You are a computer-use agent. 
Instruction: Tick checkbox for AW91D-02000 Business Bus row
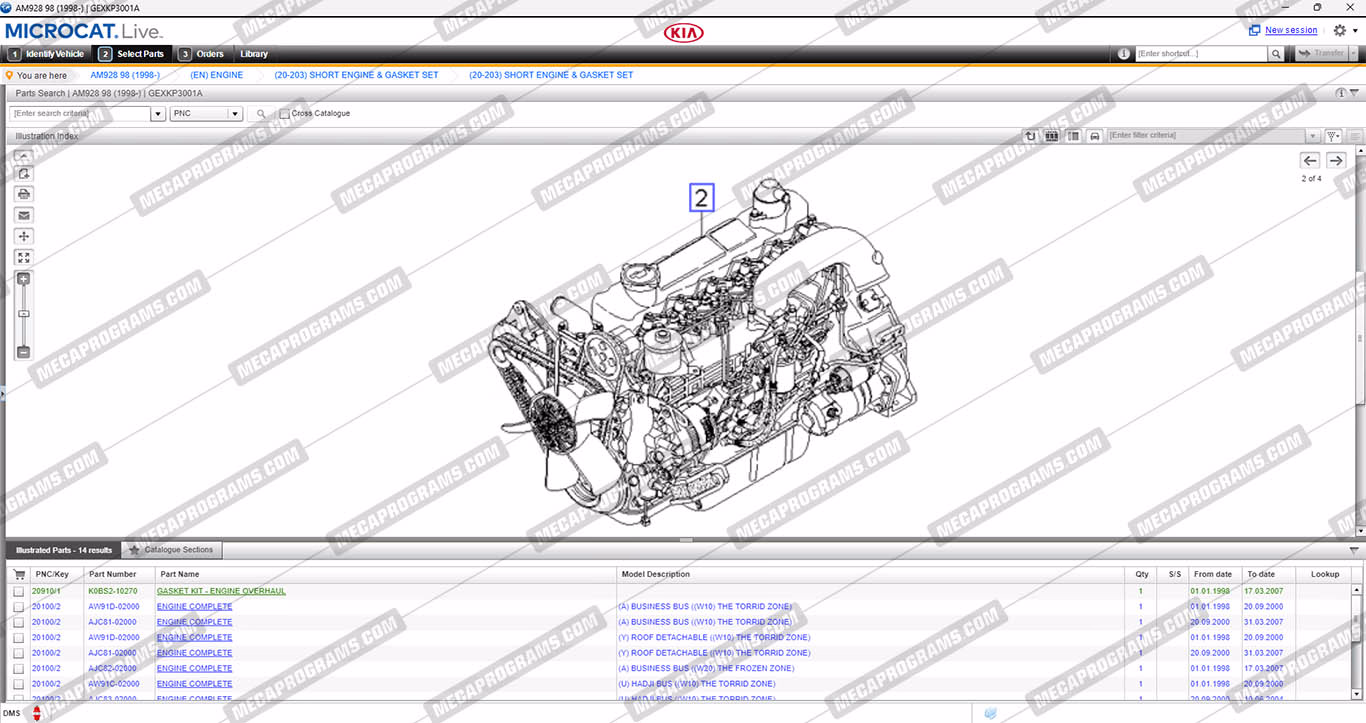click(x=19, y=607)
